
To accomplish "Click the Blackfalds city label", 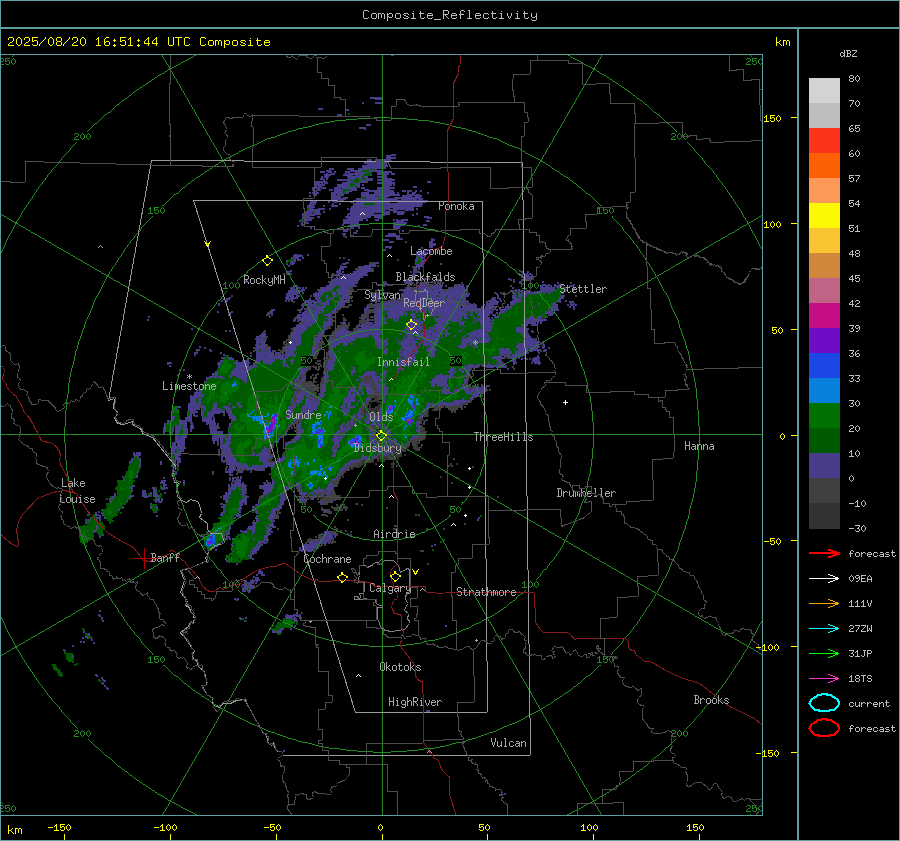I will pos(425,277).
